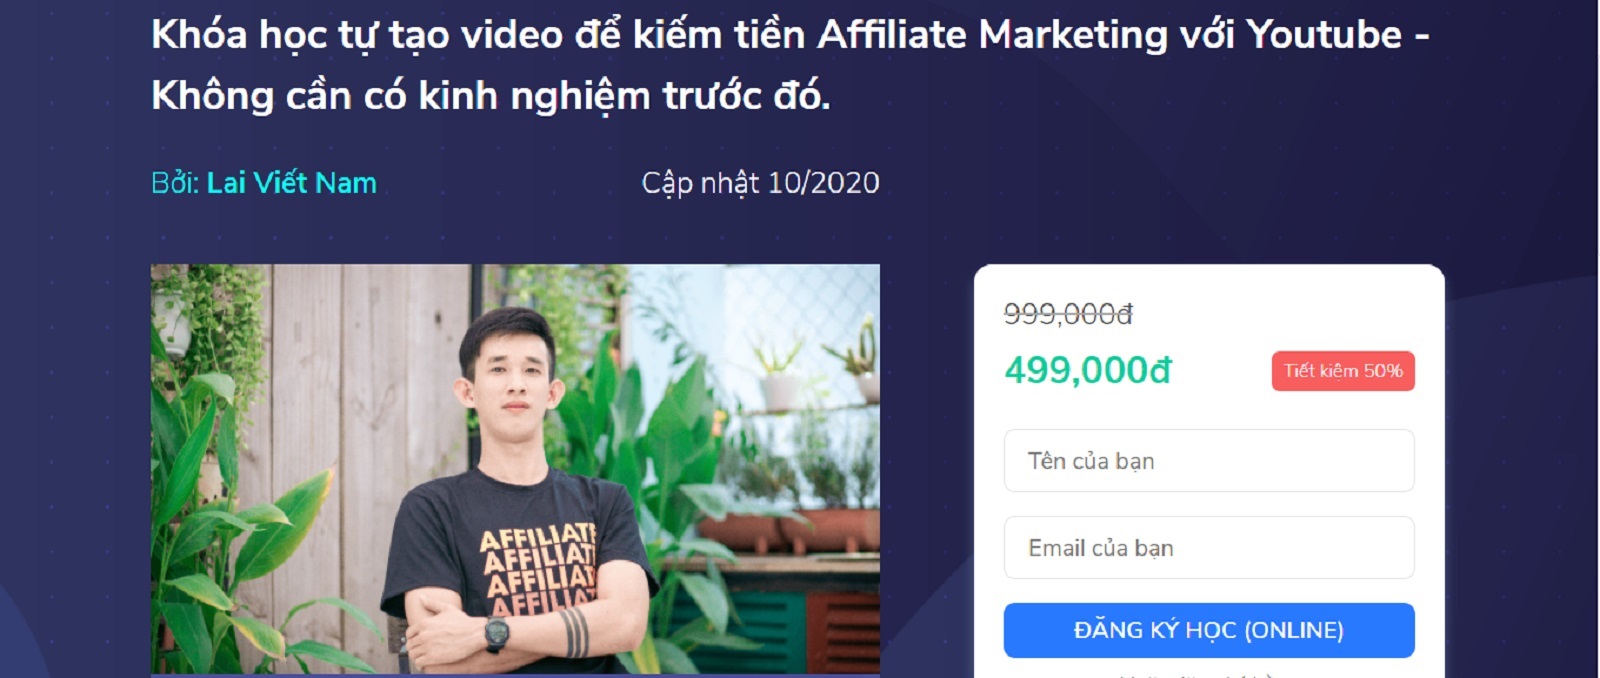Click the cut-off text below register button
The width and height of the screenshot is (1600, 678).
tap(1195, 674)
